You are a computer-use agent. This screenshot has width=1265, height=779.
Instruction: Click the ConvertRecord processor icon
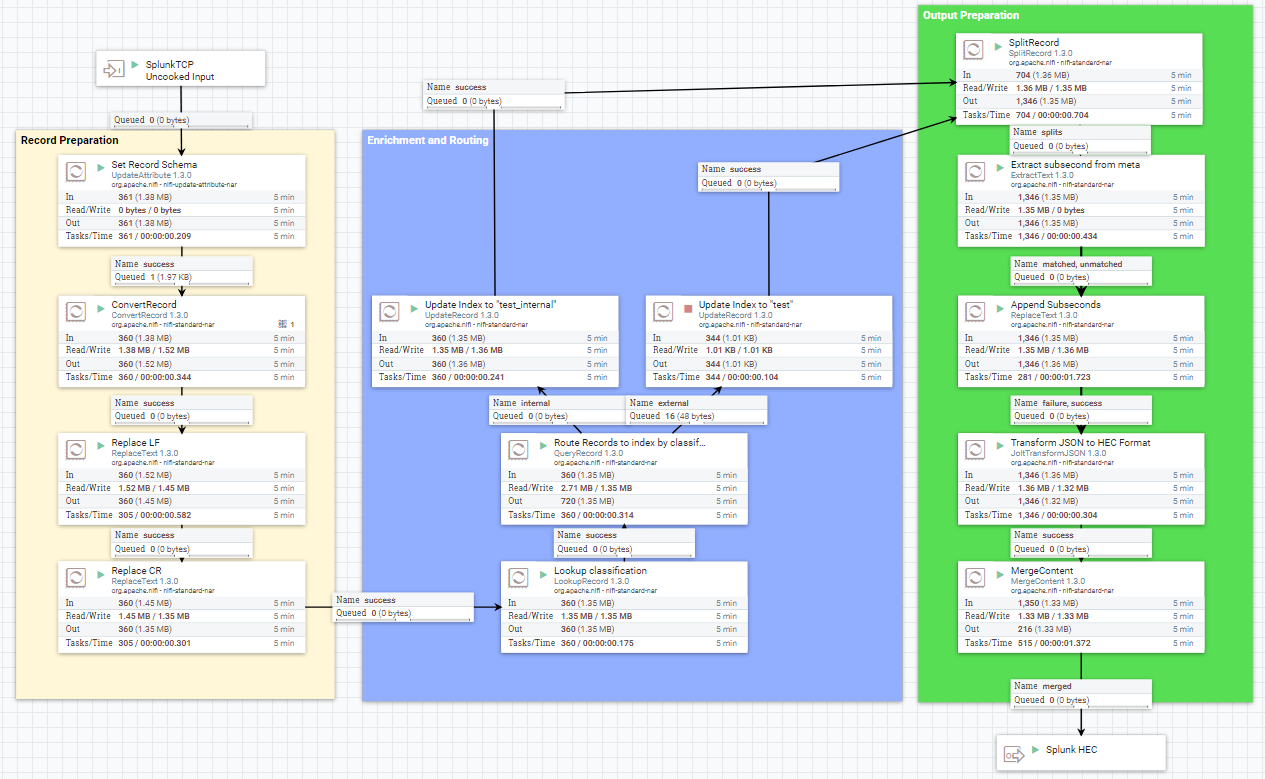[75, 310]
